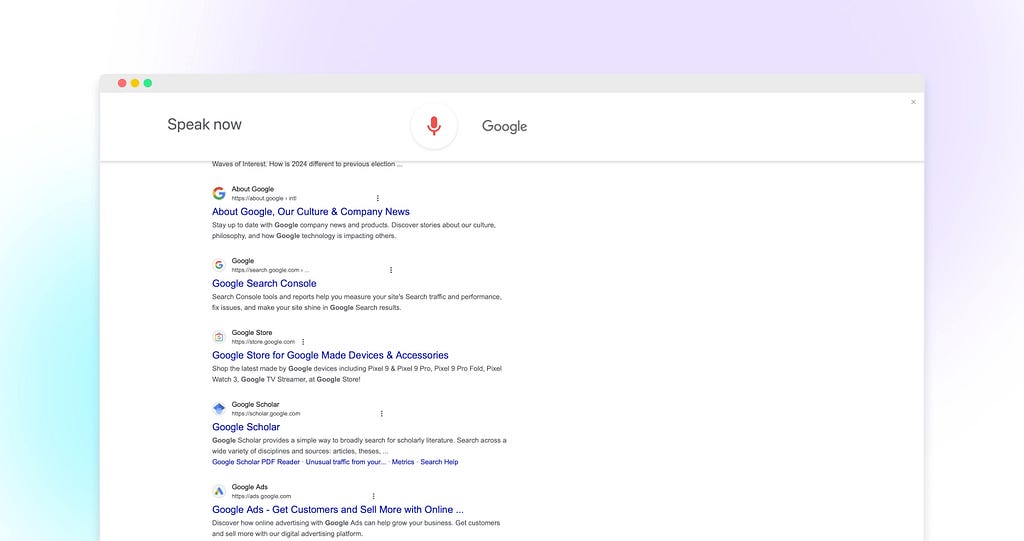1024x541 pixels.
Task: Open more options for Google Store result
Action: point(303,342)
